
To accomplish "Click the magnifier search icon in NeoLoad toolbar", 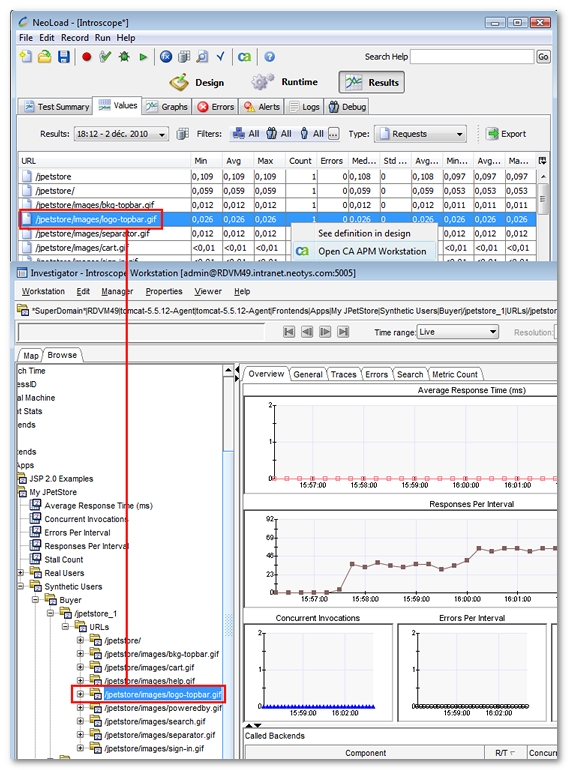I will [x=202, y=57].
